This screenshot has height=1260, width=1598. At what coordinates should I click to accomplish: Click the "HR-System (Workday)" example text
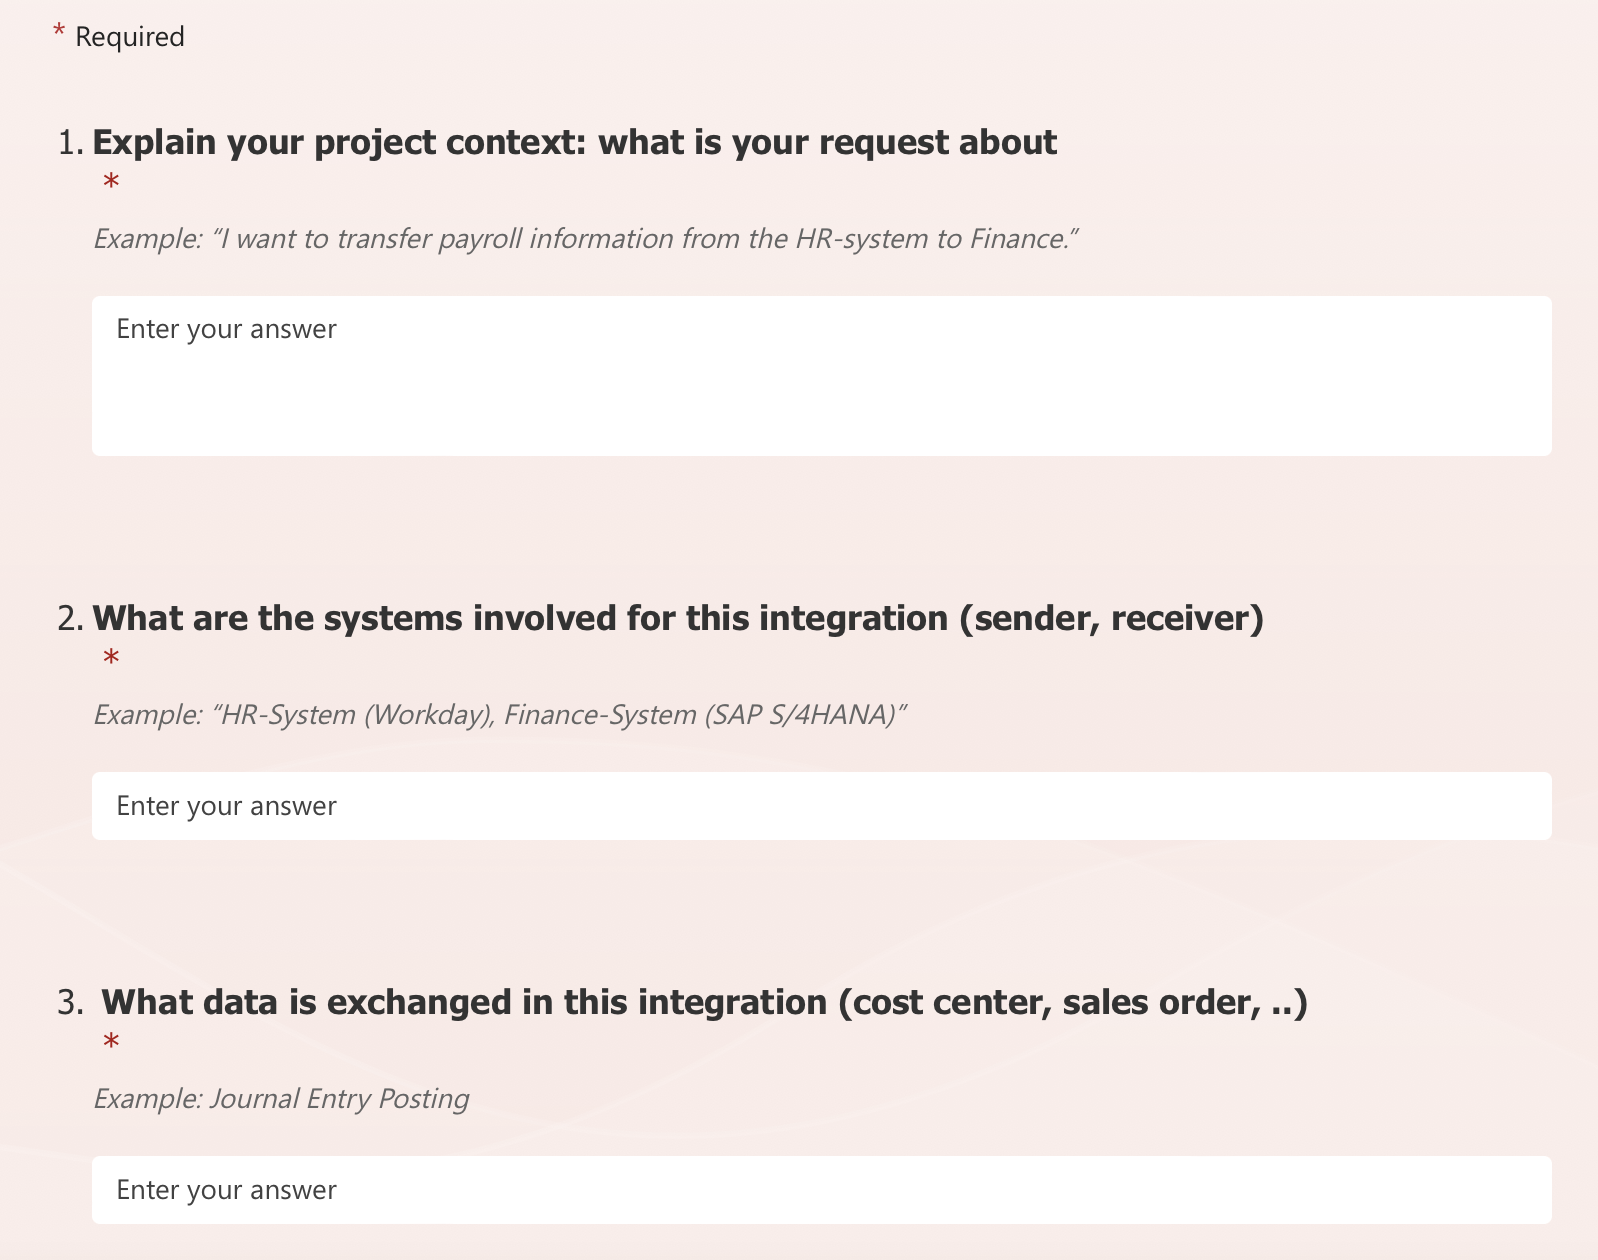[354, 715]
